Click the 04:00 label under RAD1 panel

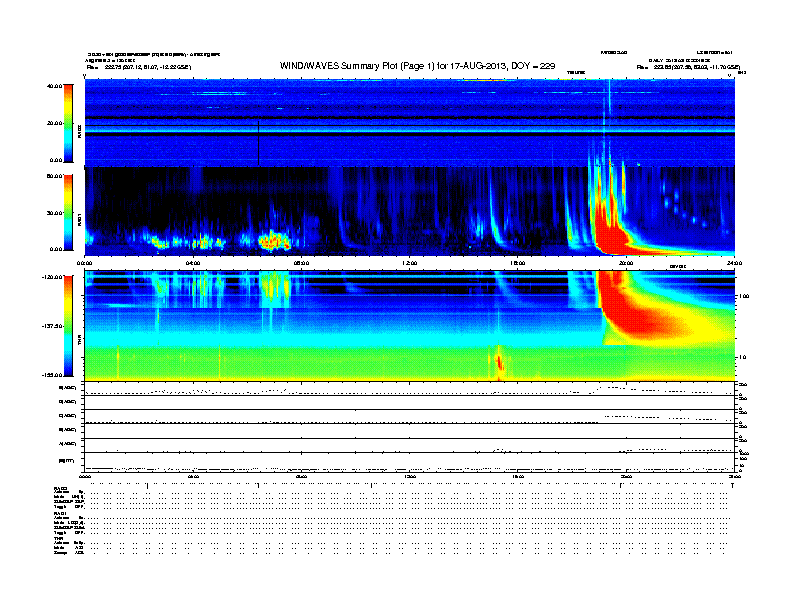tap(193, 263)
